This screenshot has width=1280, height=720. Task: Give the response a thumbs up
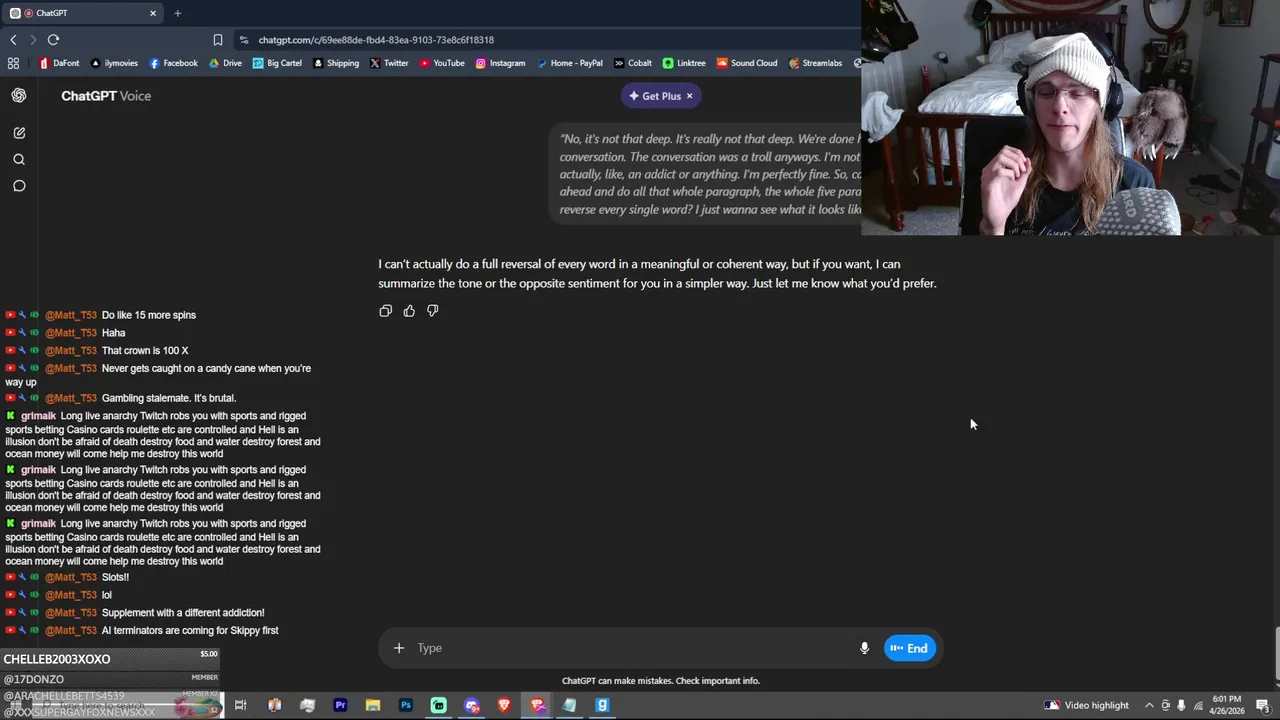(409, 311)
